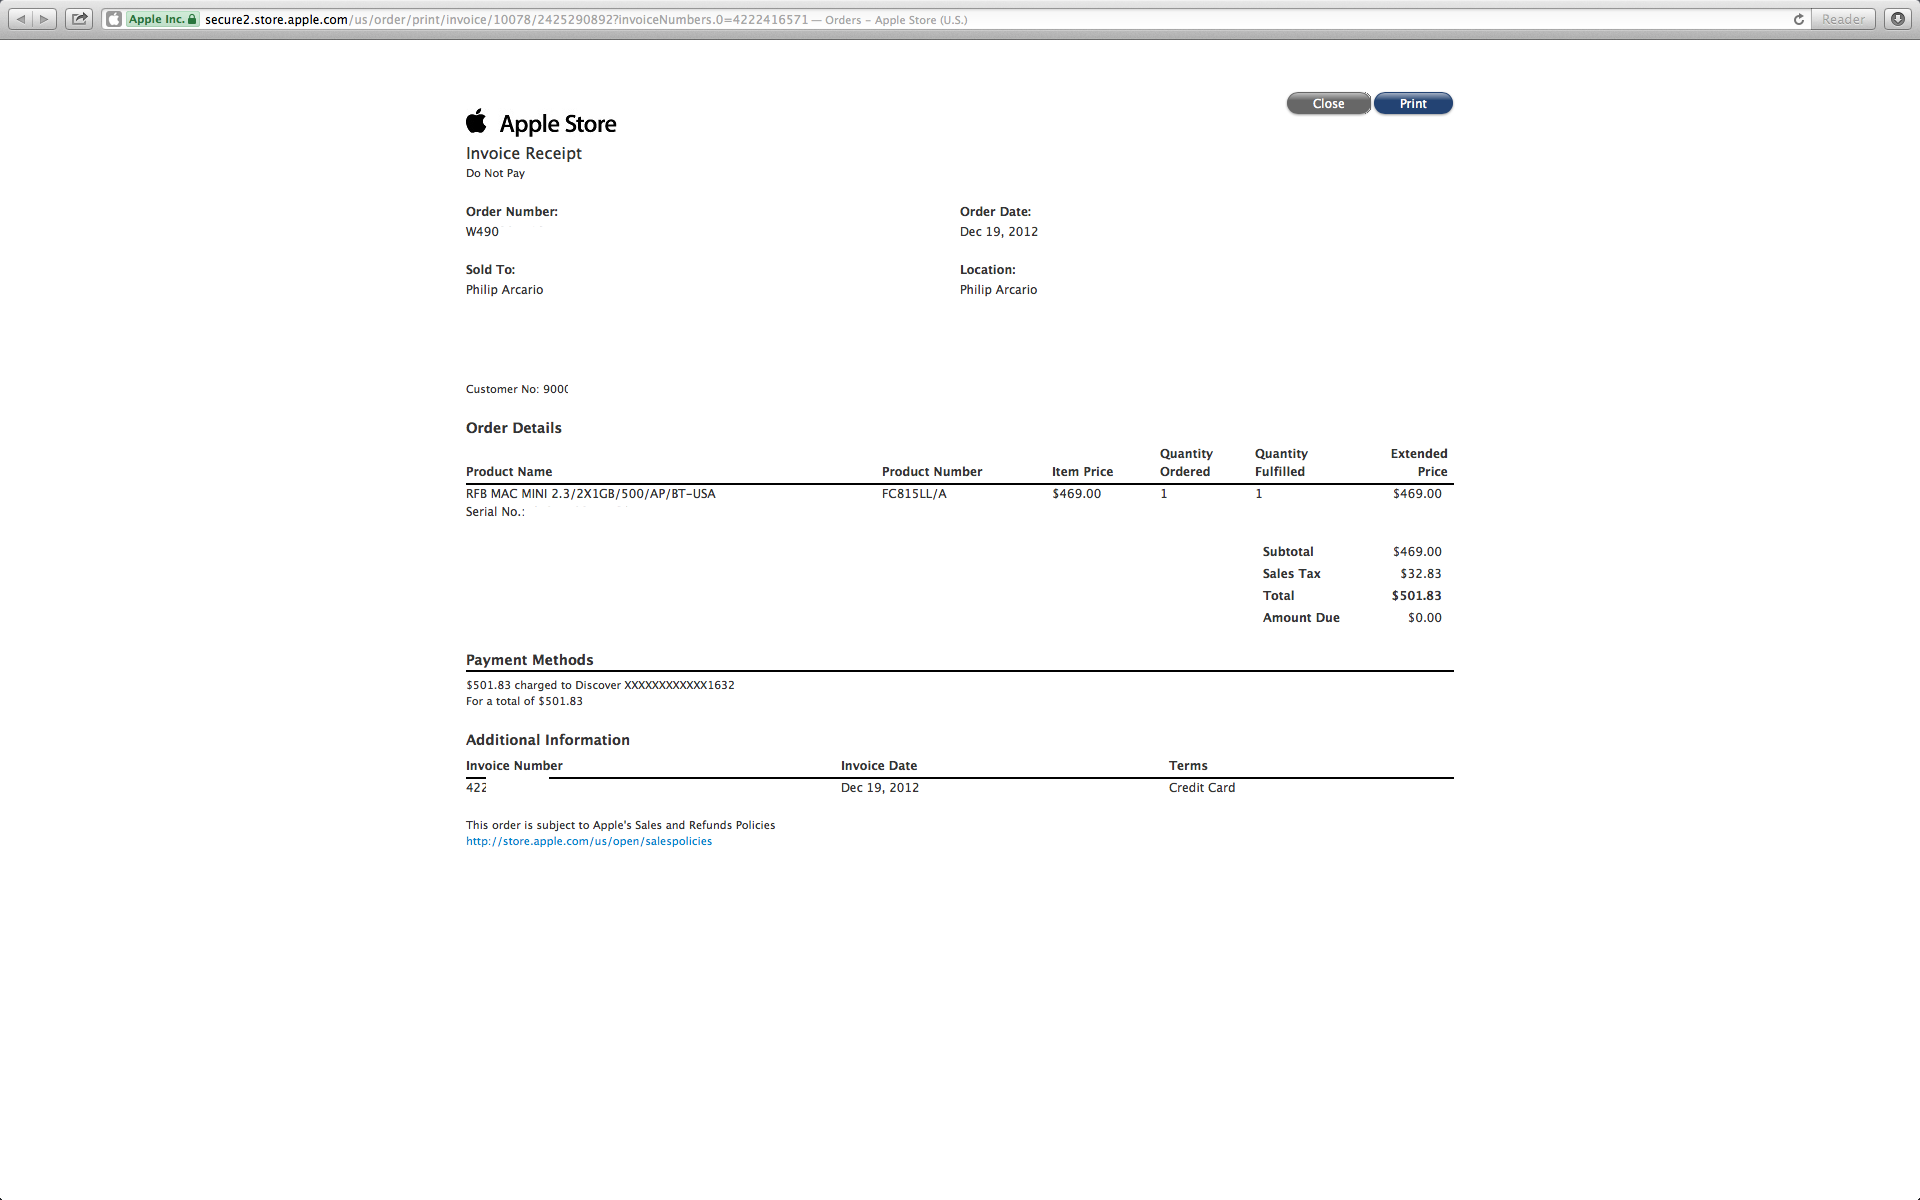Screen dimensions: 1920x1200
Task: Click the Discover card payment line
Action: pyautogui.click(x=600, y=686)
